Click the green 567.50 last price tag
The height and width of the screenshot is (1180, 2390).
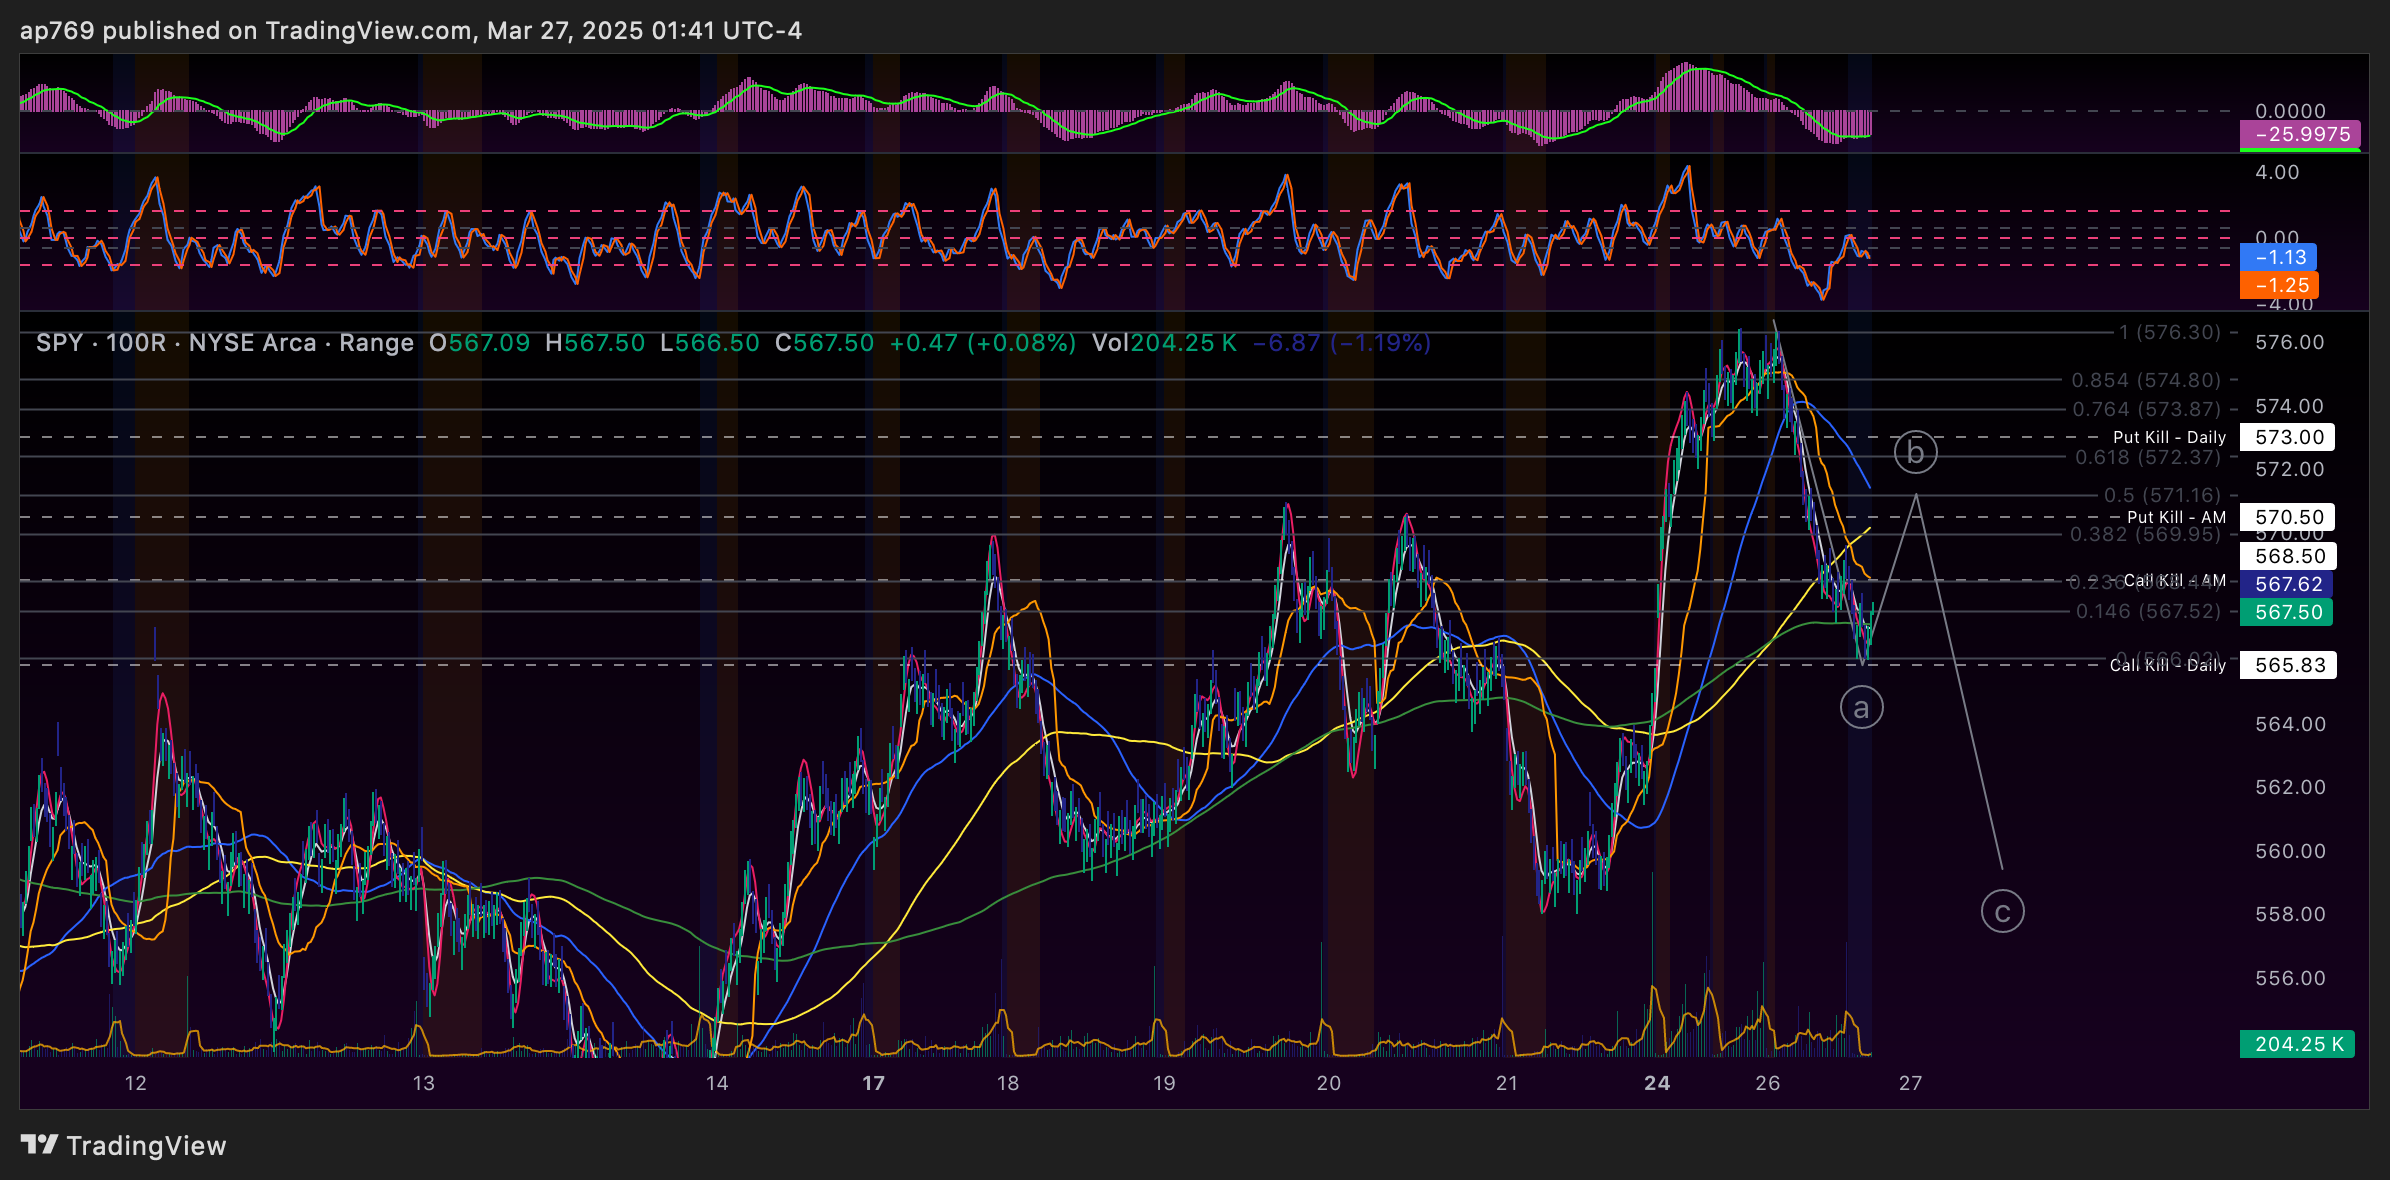point(2286,612)
